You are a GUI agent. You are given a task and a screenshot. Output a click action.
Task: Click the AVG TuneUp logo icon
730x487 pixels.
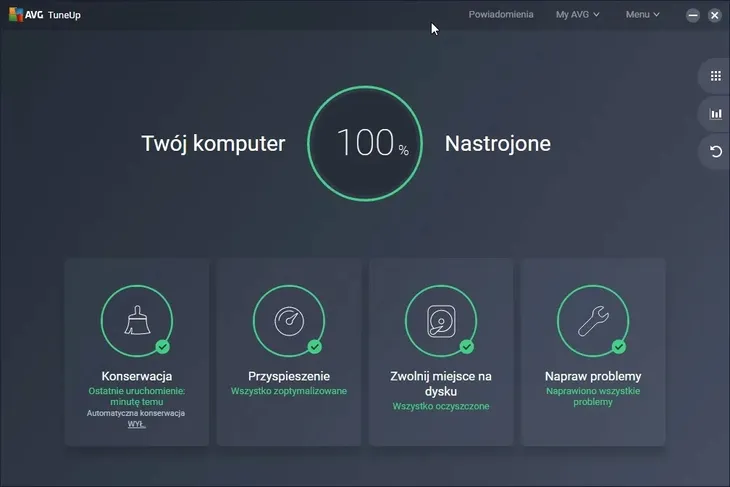click(16, 14)
